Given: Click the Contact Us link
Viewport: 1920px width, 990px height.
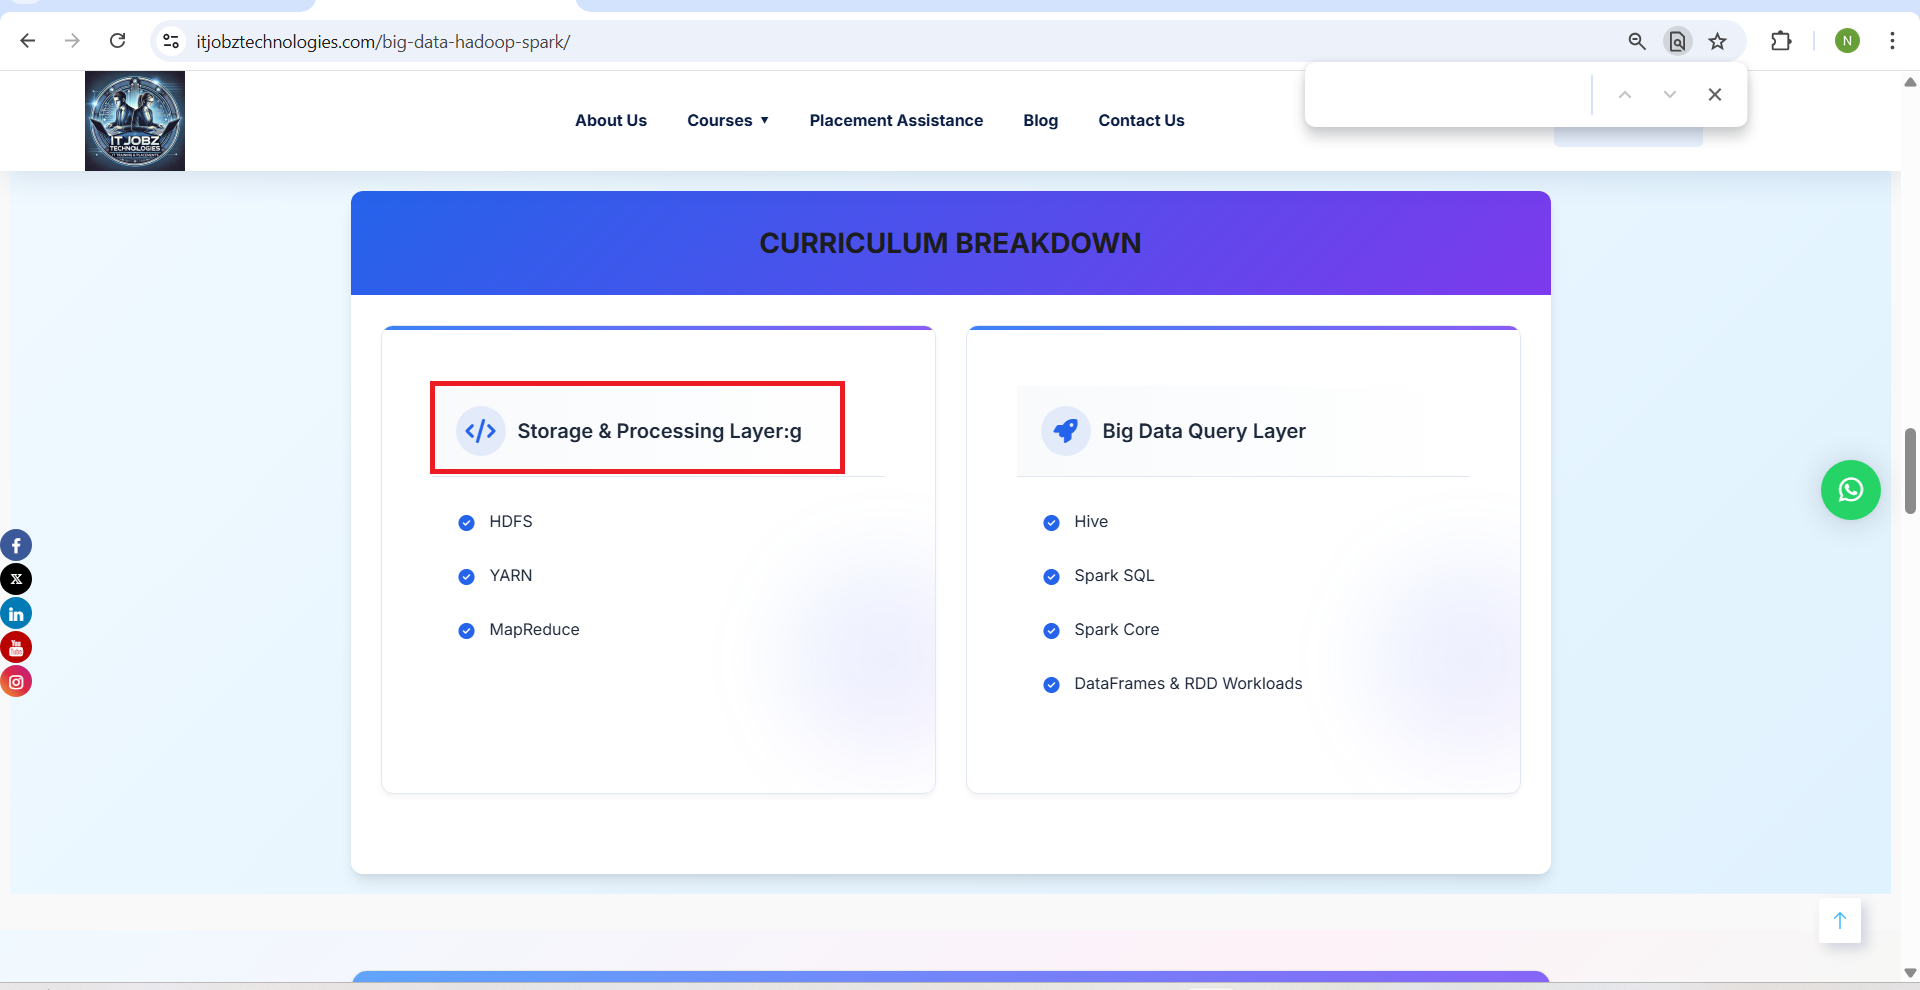Looking at the screenshot, I should [x=1141, y=120].
